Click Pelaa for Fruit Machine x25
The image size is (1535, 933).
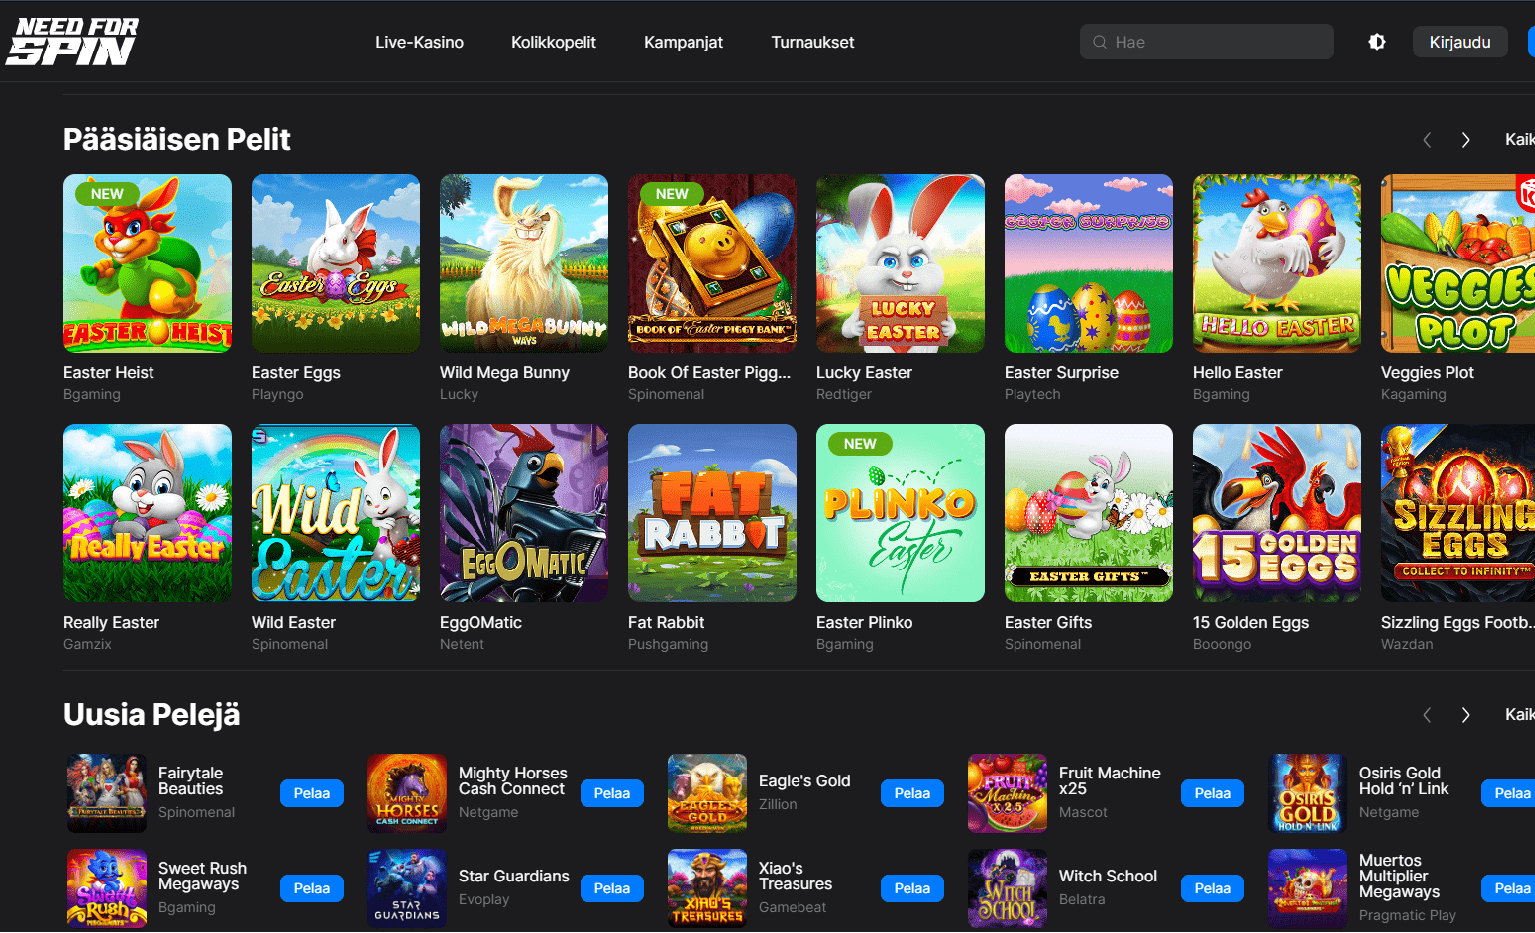[x=1212, y=793]
